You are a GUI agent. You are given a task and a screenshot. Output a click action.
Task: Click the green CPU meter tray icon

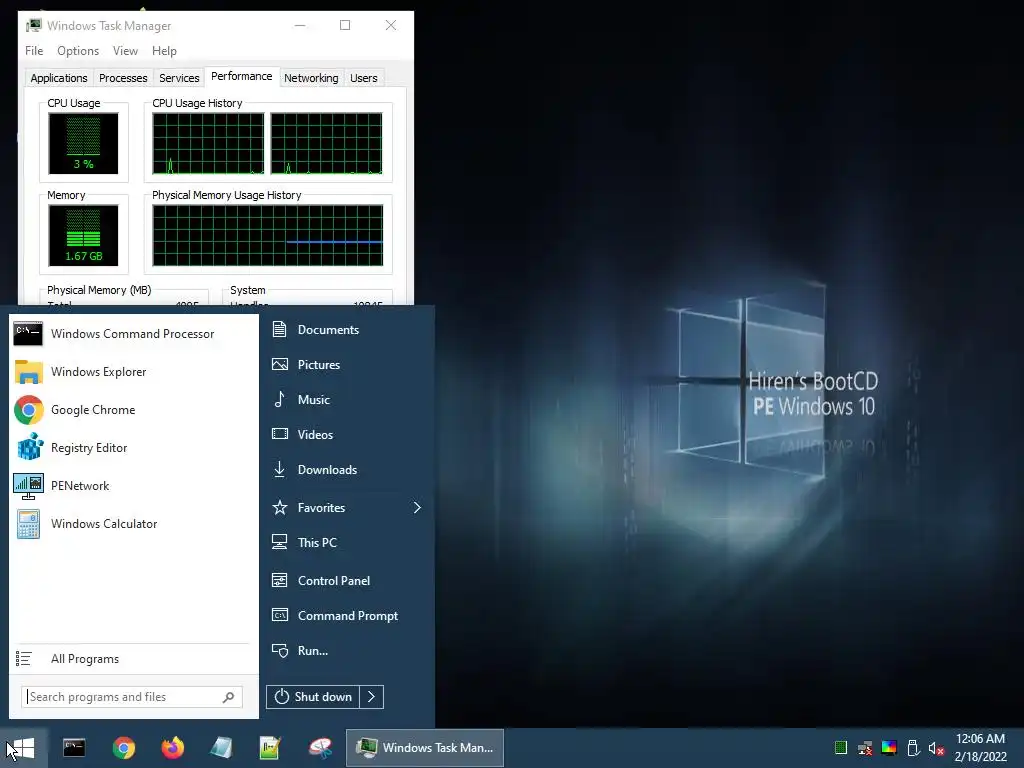coord(841,748)
